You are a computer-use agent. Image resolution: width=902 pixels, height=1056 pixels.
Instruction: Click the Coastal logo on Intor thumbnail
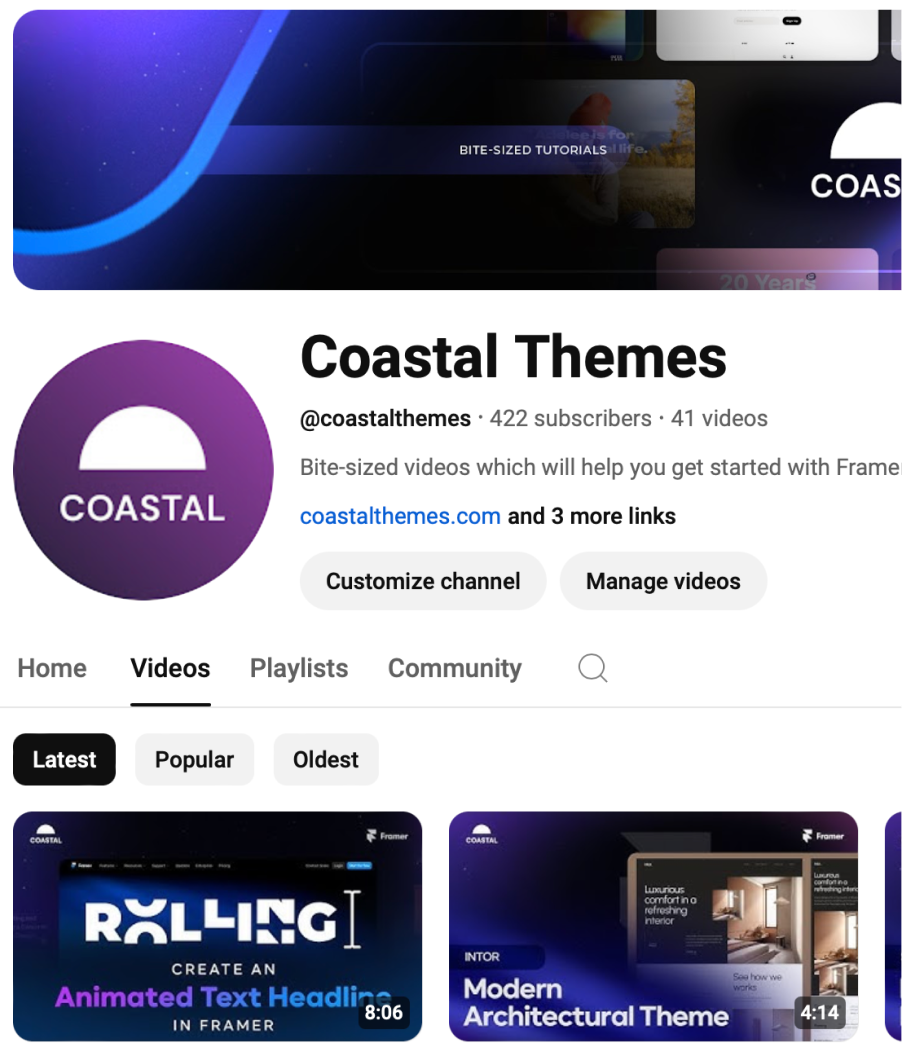pos(482,834)
